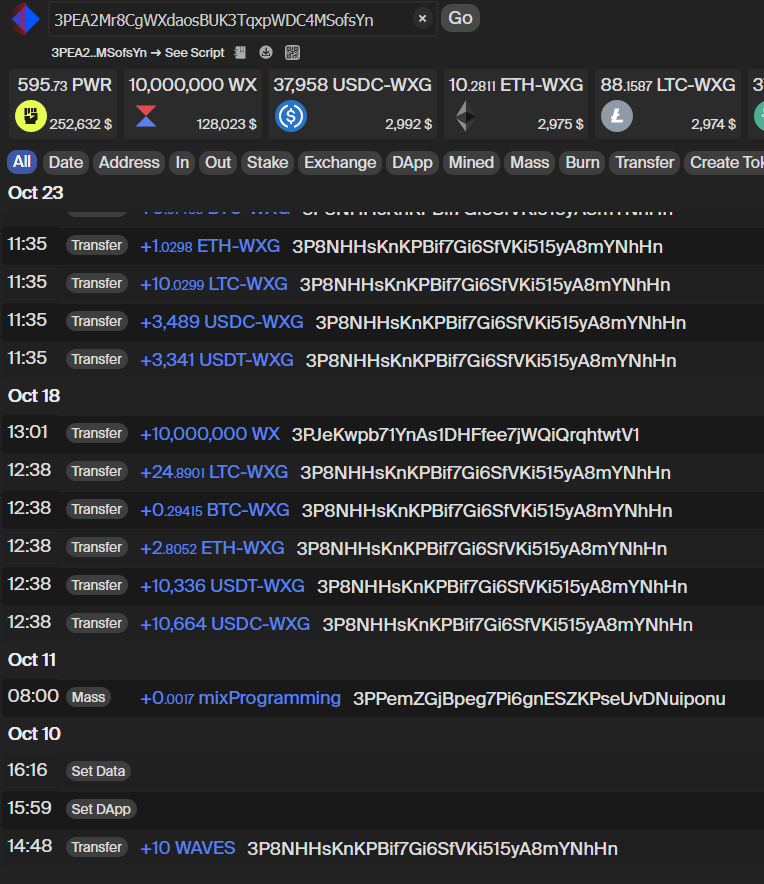
Task: Click the Mass badge at 08:00
Action: click(88, 697)
